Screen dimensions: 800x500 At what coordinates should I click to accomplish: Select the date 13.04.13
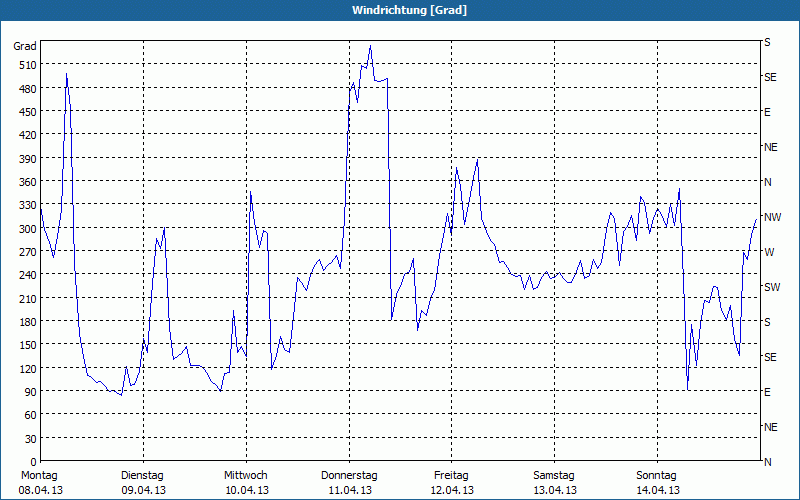pyautogui.click(x=555, y=490)
